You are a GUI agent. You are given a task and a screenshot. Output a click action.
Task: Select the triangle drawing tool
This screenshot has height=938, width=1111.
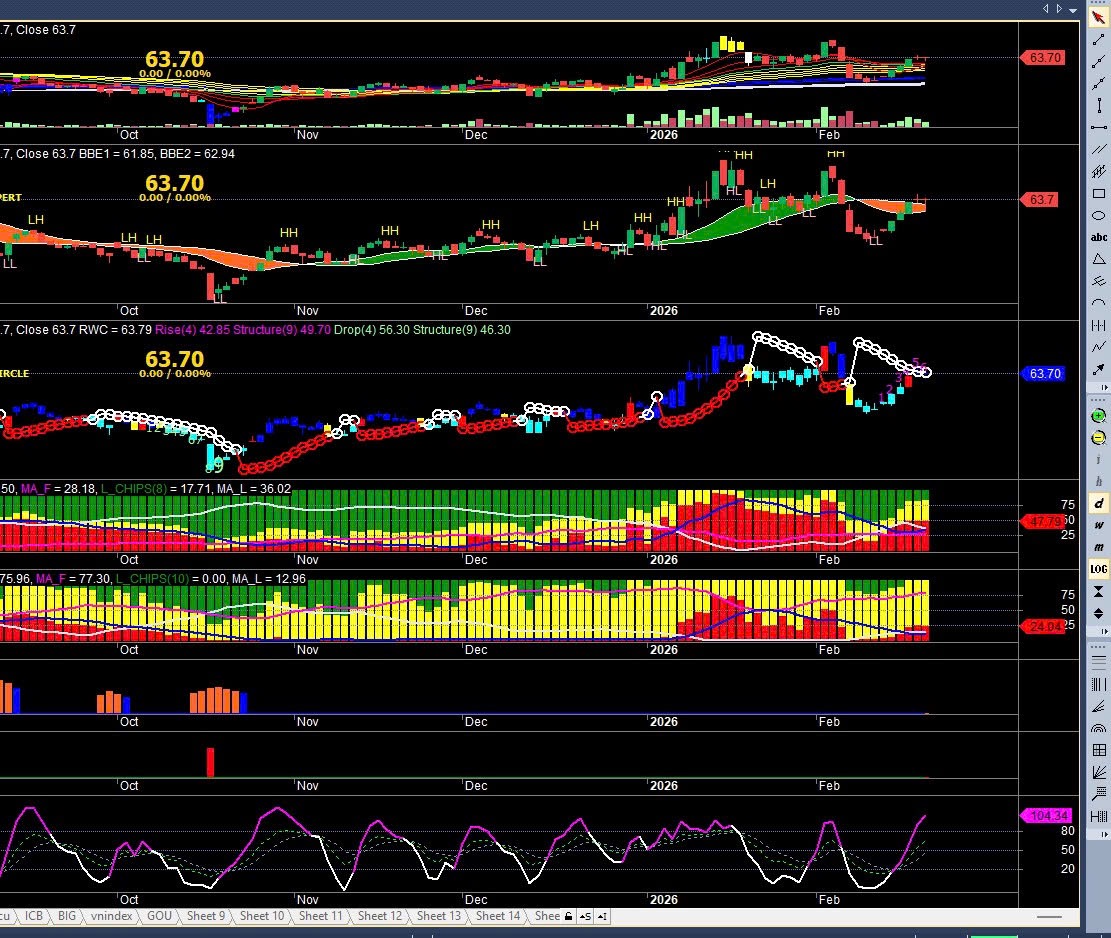(x=1098, y=259)
